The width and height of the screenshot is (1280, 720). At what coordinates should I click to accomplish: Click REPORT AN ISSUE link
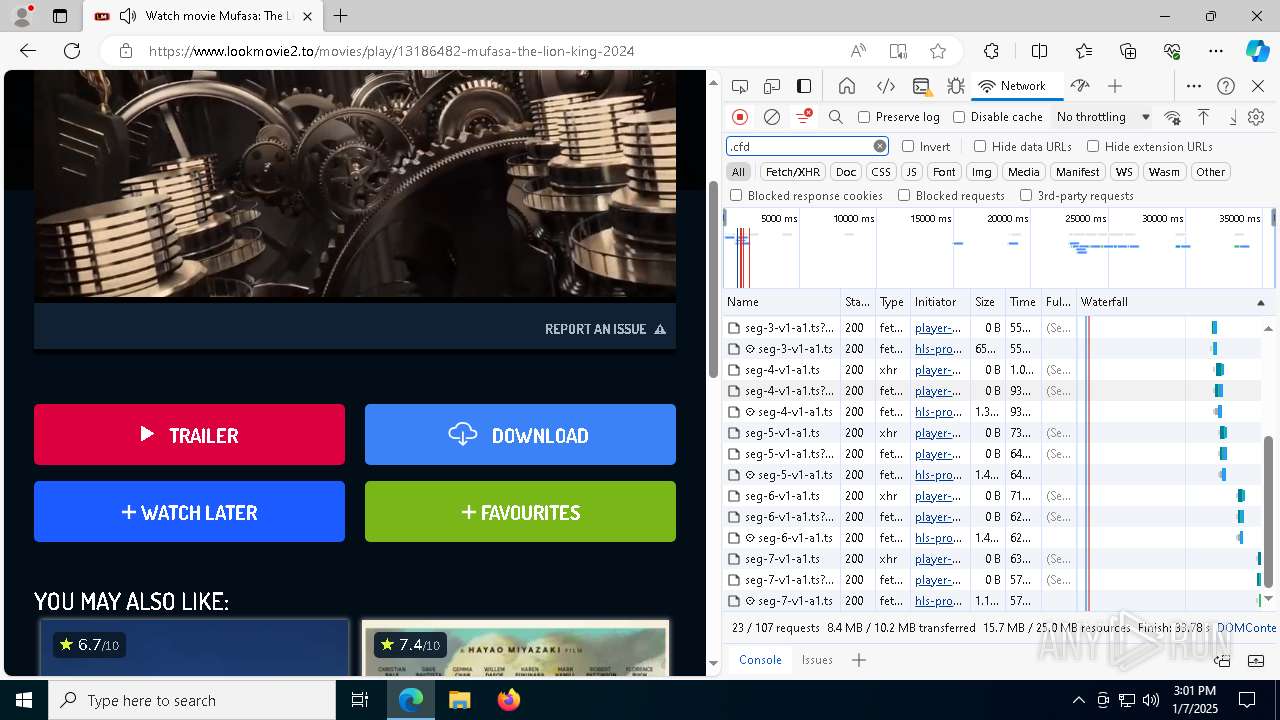pos(605,329)
